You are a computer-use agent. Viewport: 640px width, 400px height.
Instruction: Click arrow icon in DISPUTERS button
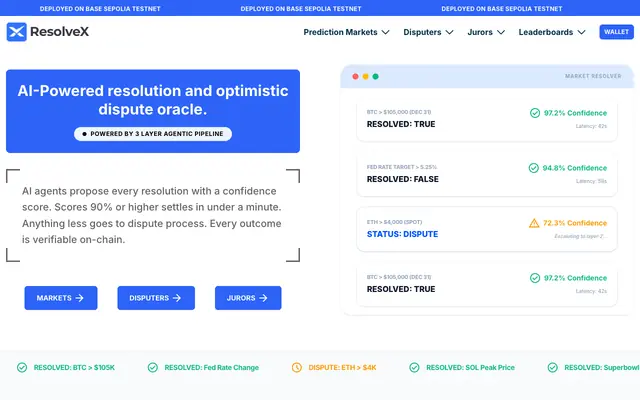[177, 298]
